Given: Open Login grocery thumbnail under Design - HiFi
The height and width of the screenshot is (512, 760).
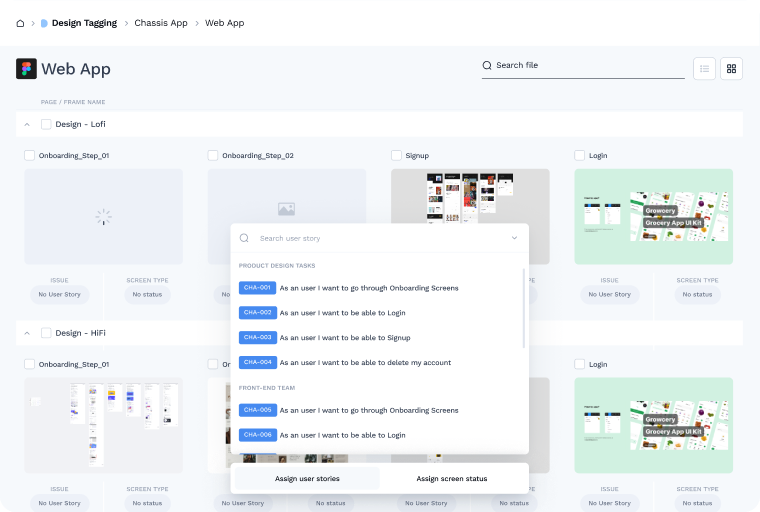Looking at the screenshot, I should pyautogui.click(x=653, y=425).
